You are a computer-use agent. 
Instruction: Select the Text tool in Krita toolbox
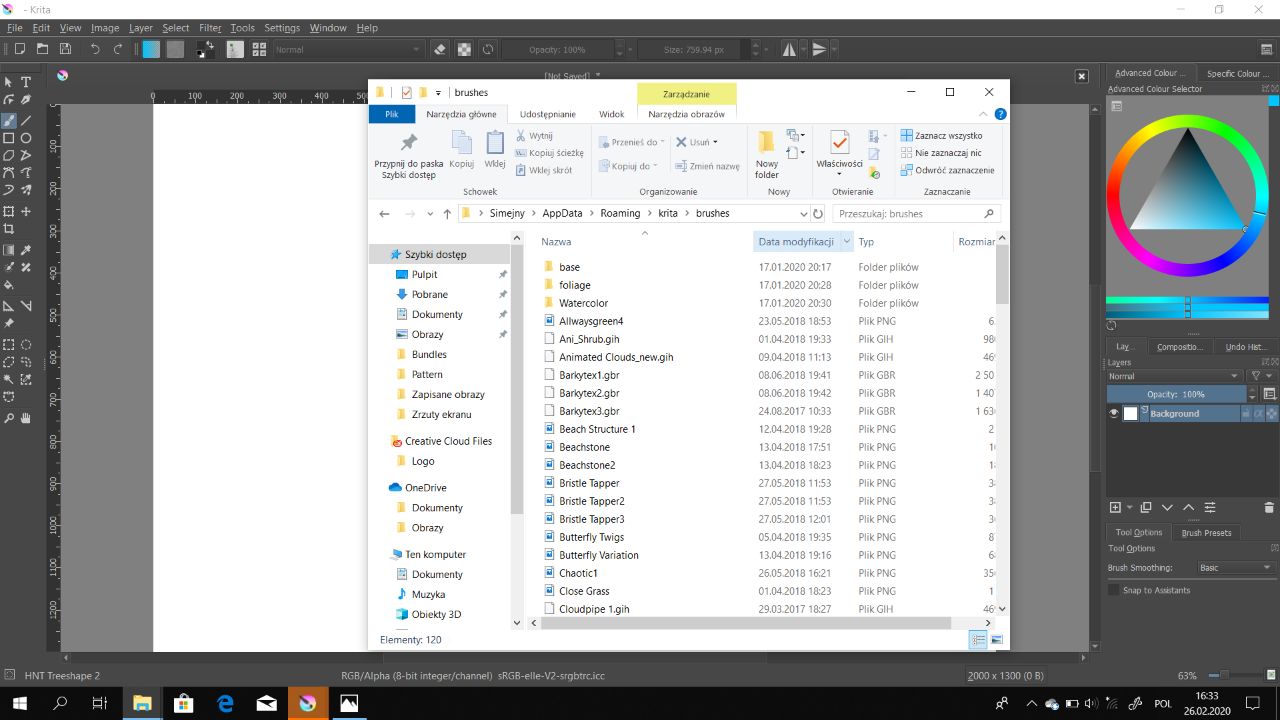pos(26,82)
